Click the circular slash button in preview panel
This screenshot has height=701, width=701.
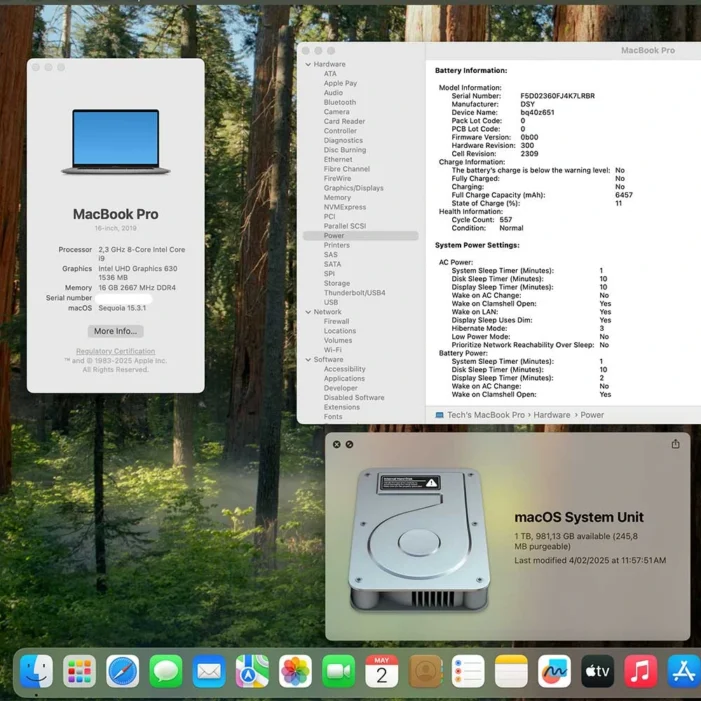tap(349, 444)
